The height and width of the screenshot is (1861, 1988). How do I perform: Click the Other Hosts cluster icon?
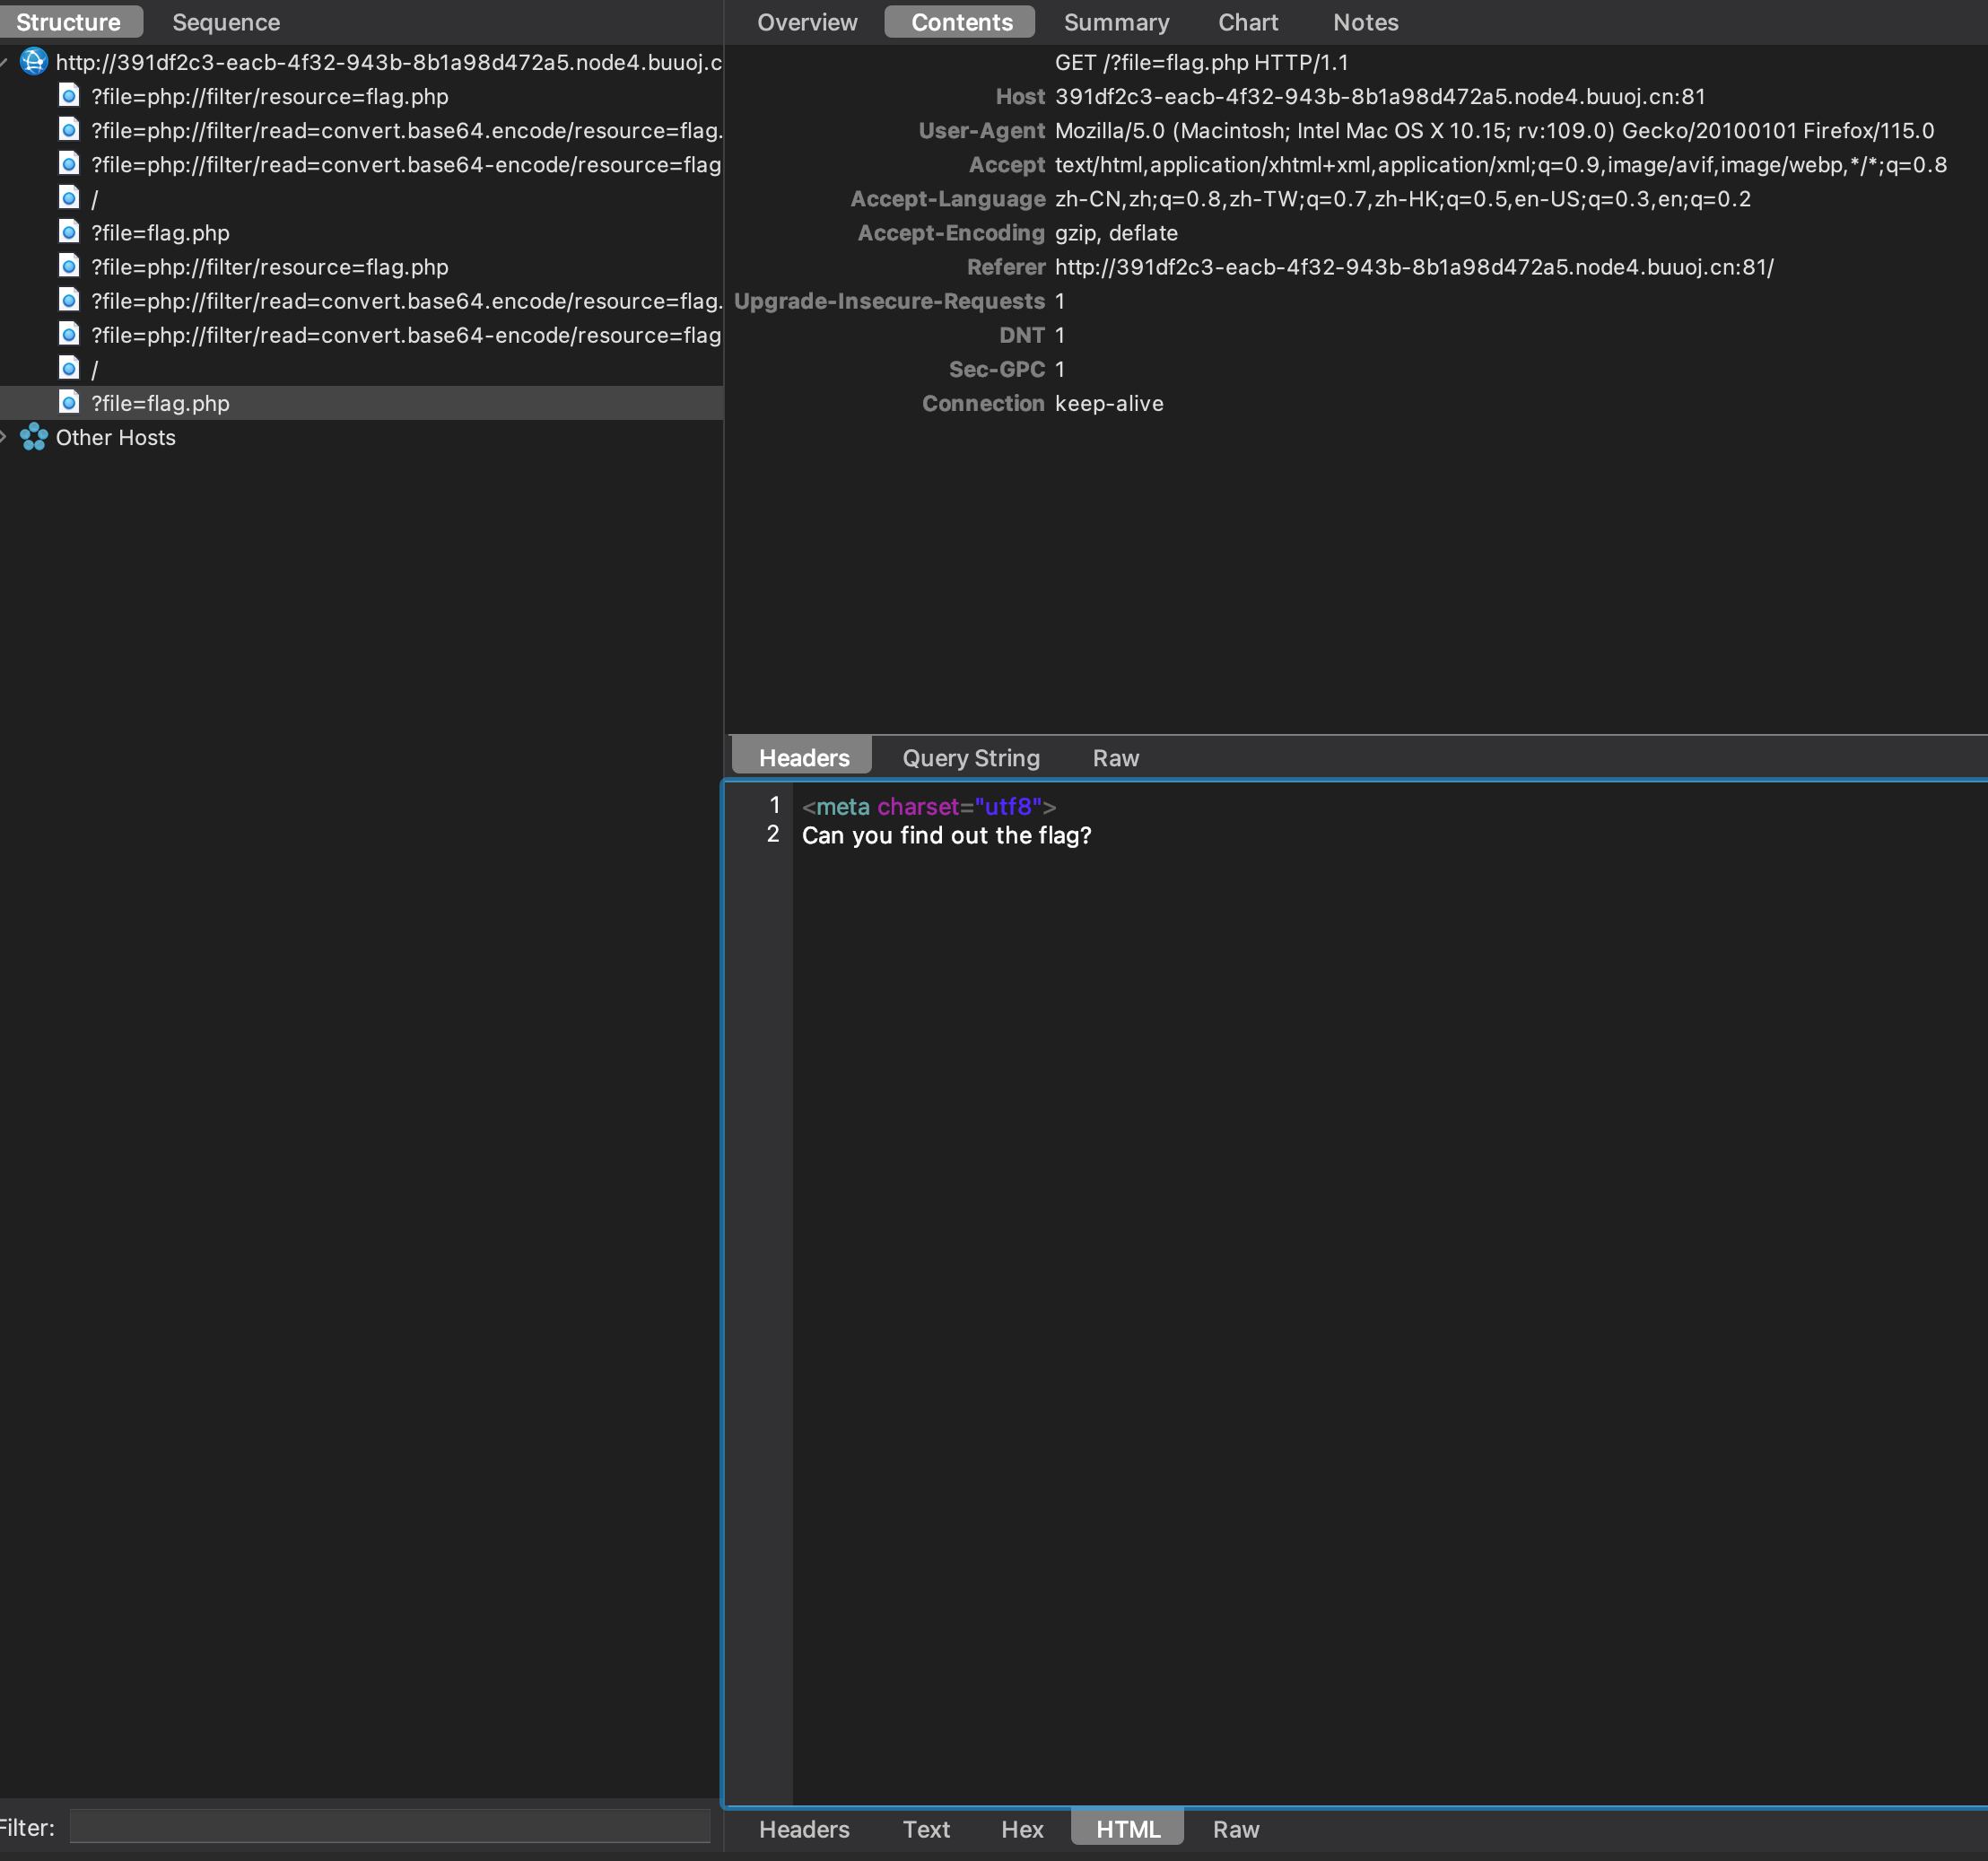coord(33,437)
